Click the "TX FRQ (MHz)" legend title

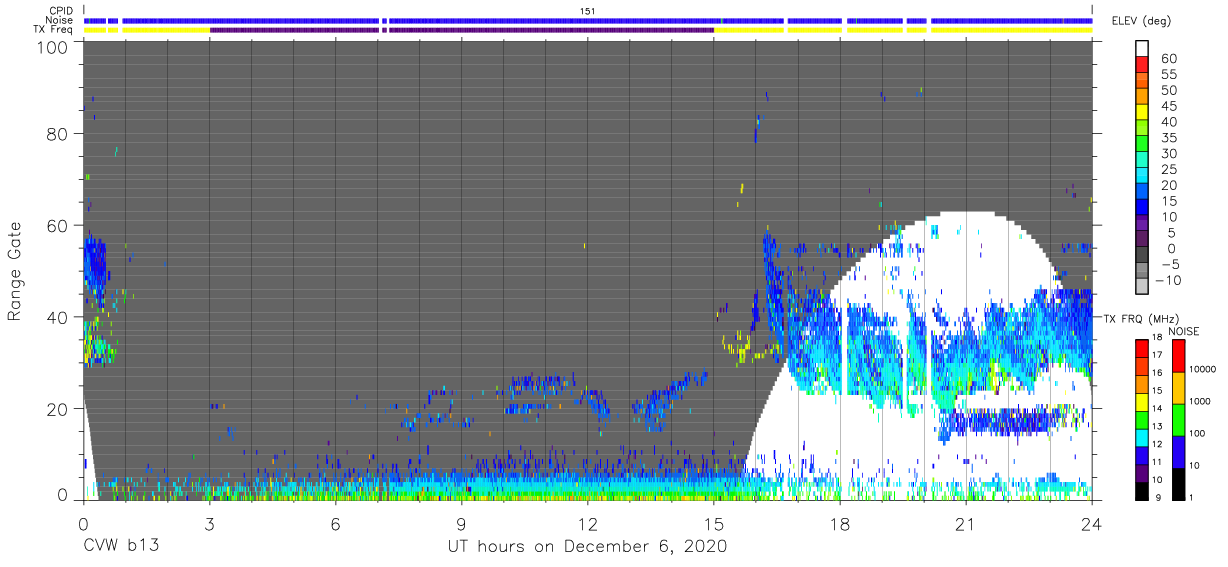point(1141,318)
